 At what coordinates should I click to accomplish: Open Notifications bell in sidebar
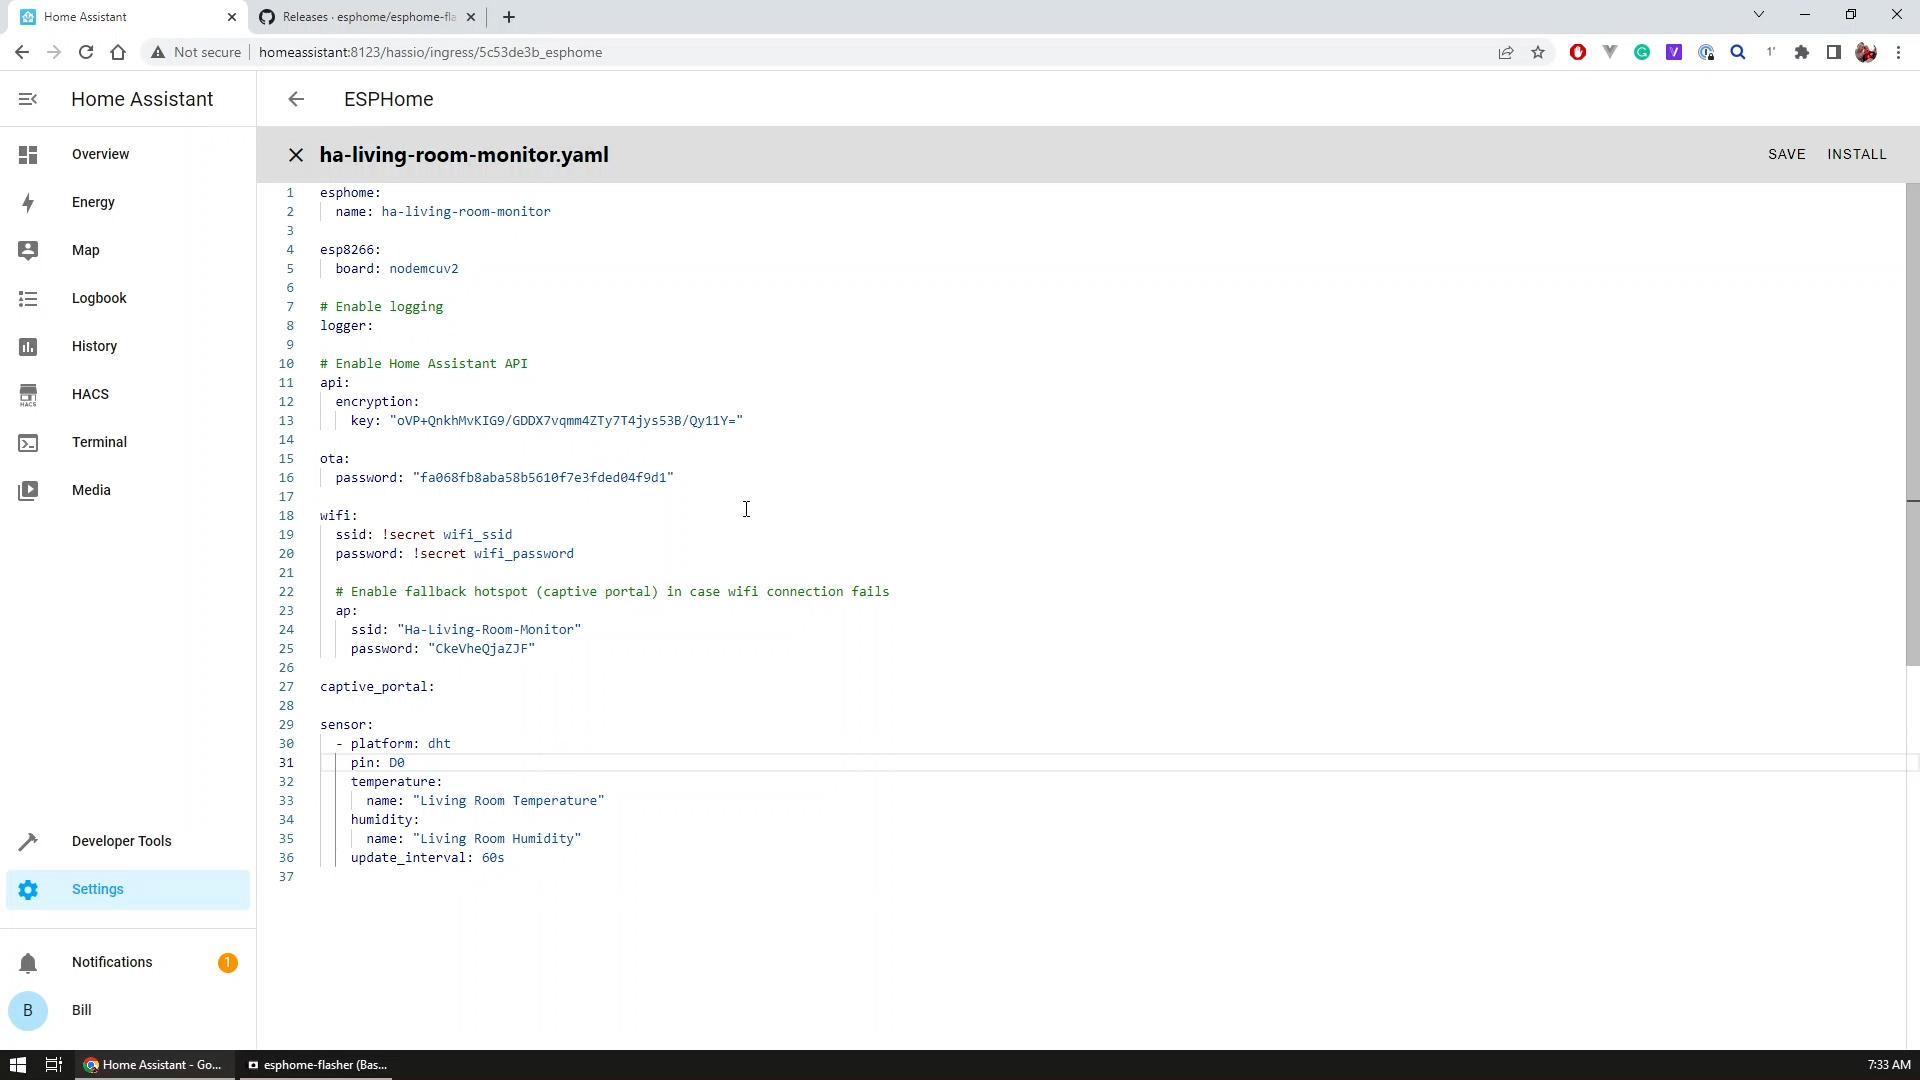[28, 963]
